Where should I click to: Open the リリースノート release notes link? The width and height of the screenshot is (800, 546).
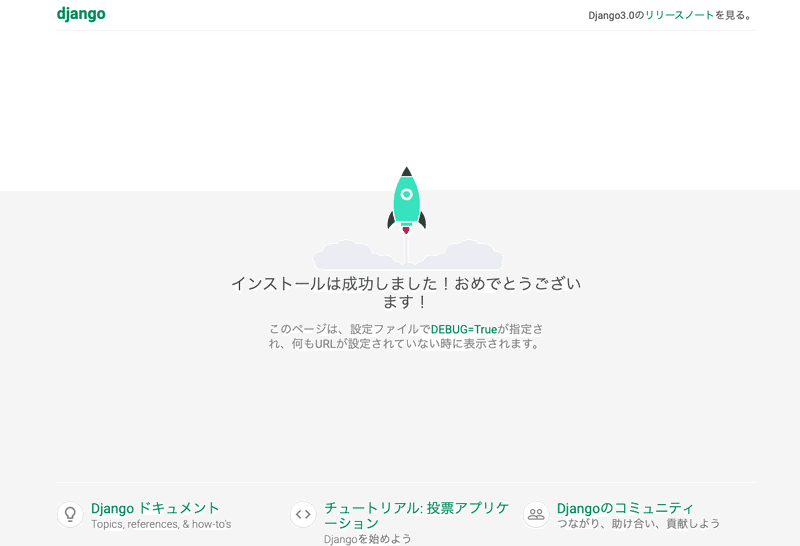(x=679, y=15)
